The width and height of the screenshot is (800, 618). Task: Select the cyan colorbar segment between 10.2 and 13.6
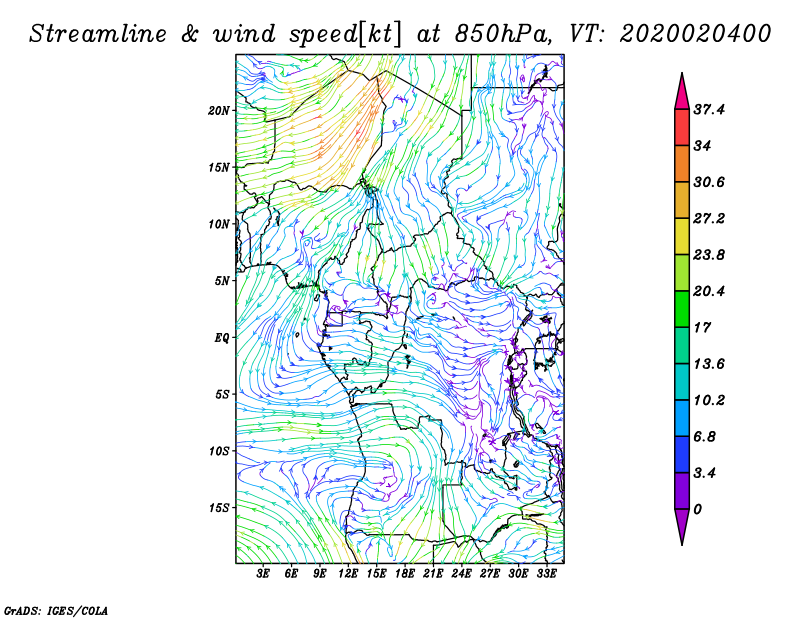point(682,382)
